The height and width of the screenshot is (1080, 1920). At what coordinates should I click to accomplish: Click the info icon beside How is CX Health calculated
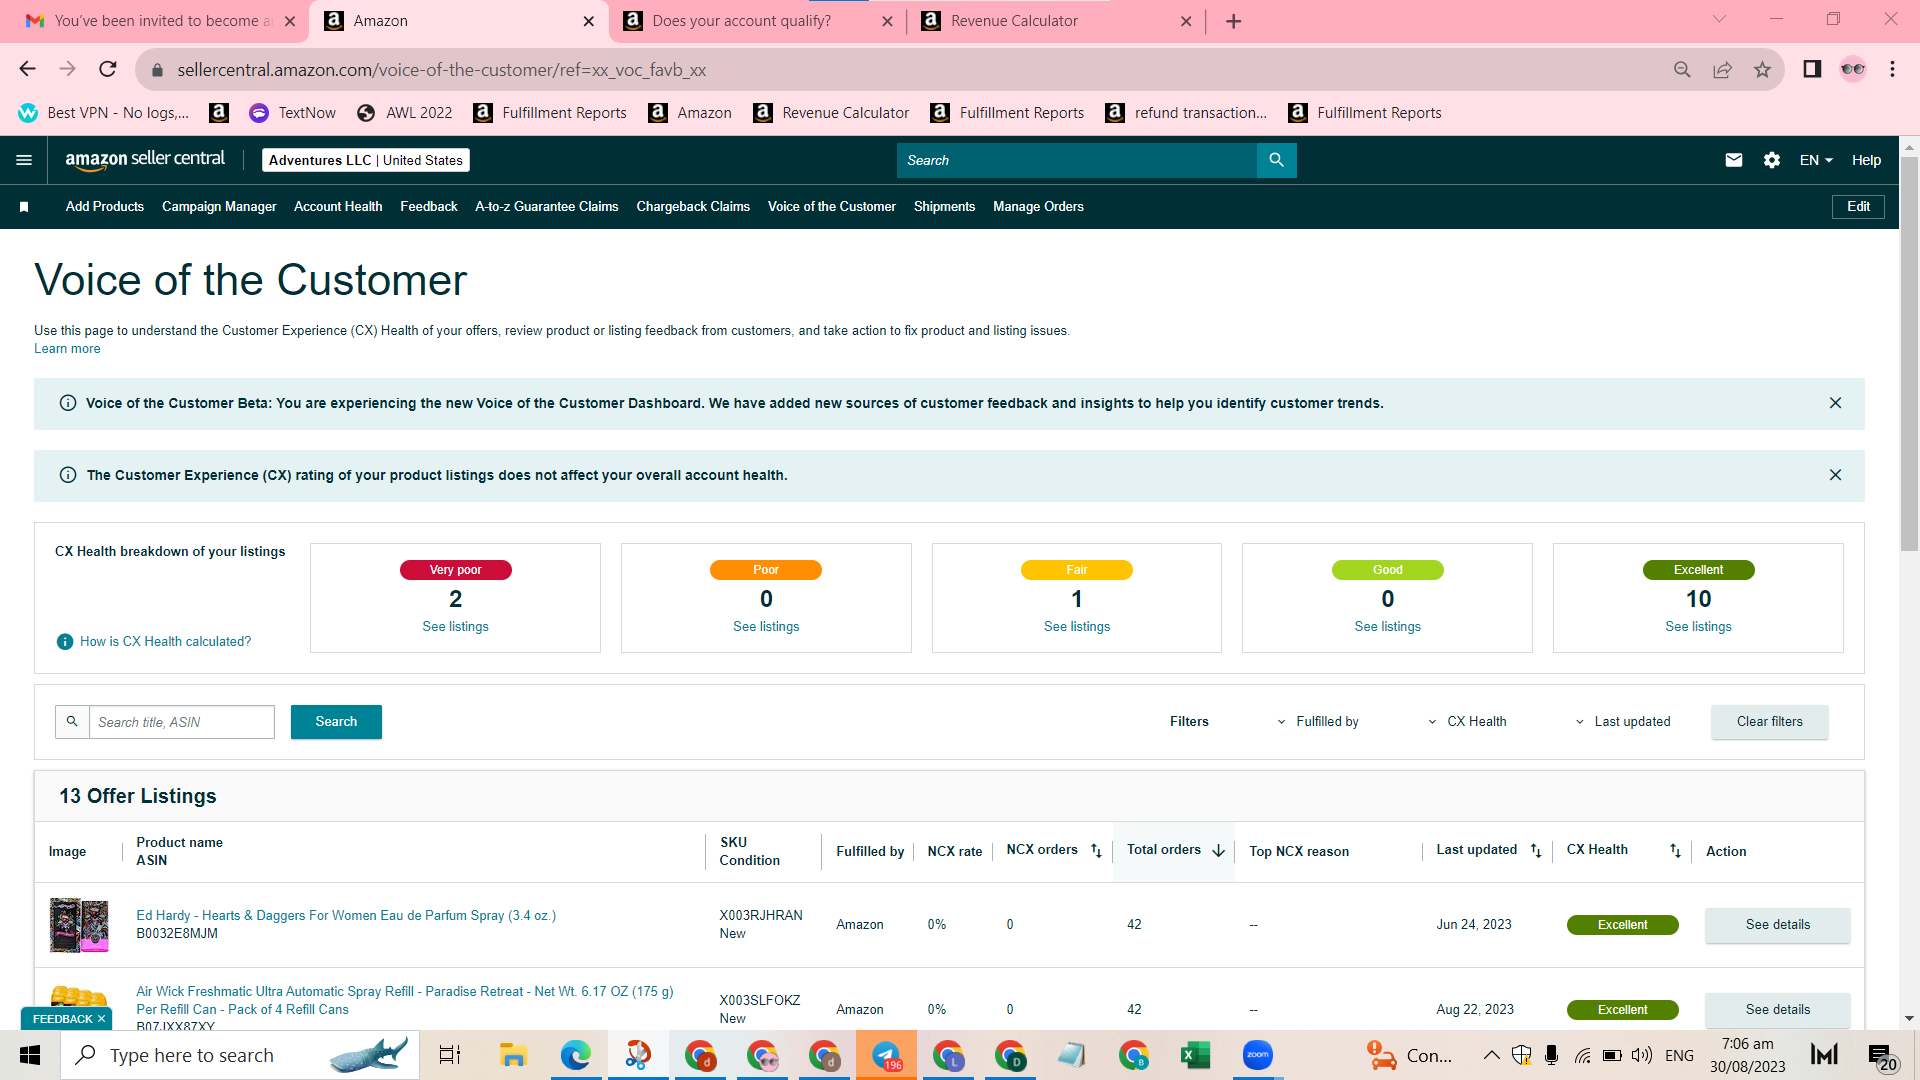tap(65, 642)
